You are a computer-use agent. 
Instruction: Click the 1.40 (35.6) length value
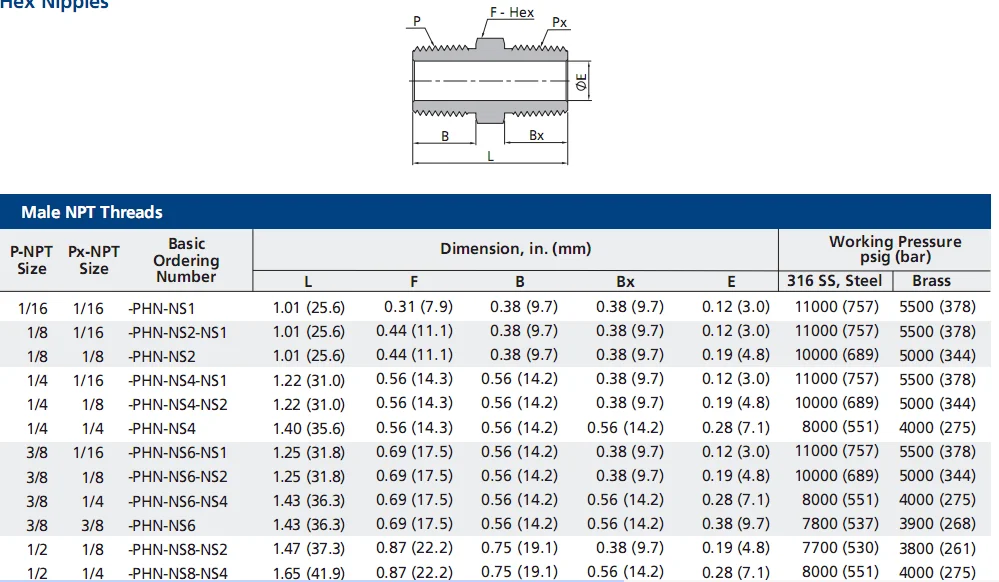click(308, 428)
